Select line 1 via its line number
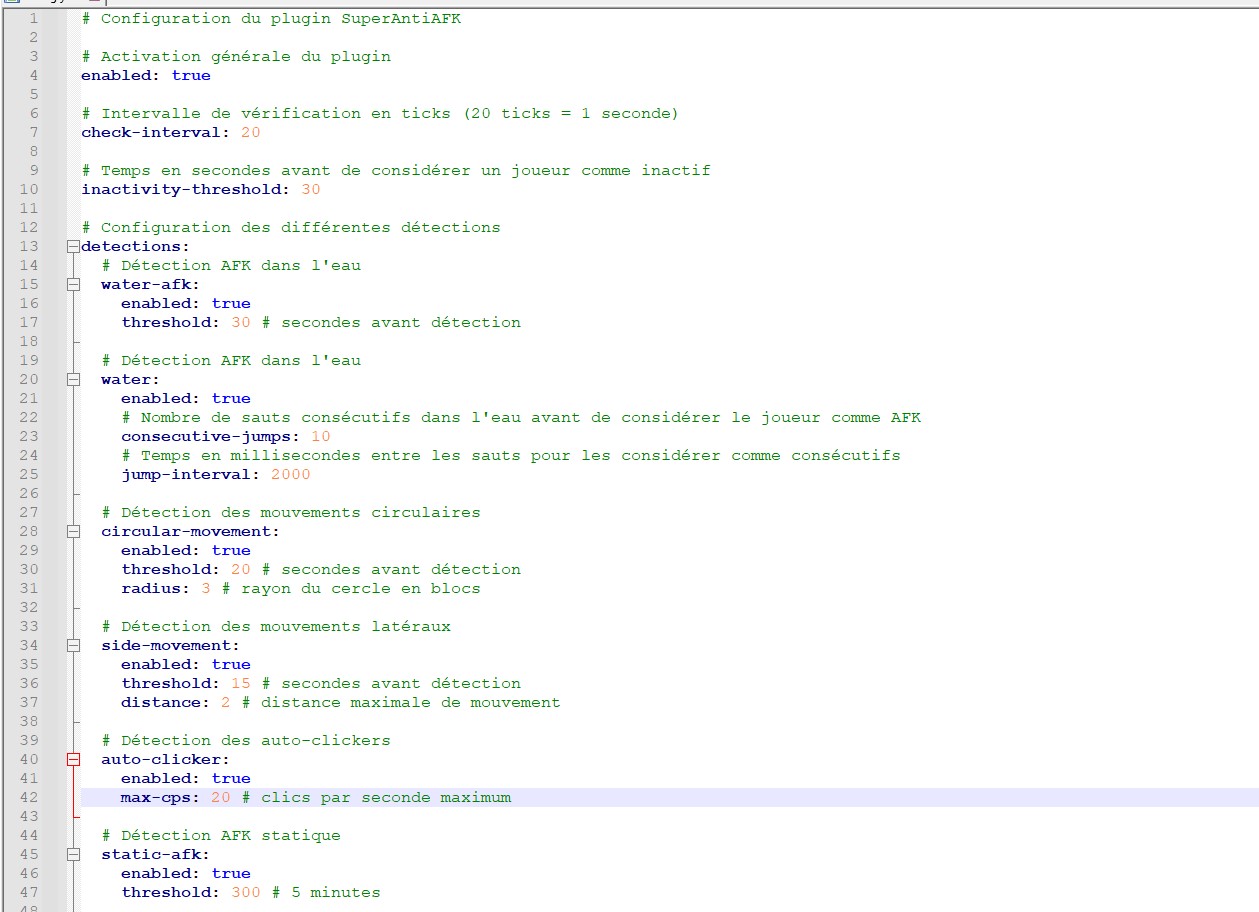 coord(35,18)
